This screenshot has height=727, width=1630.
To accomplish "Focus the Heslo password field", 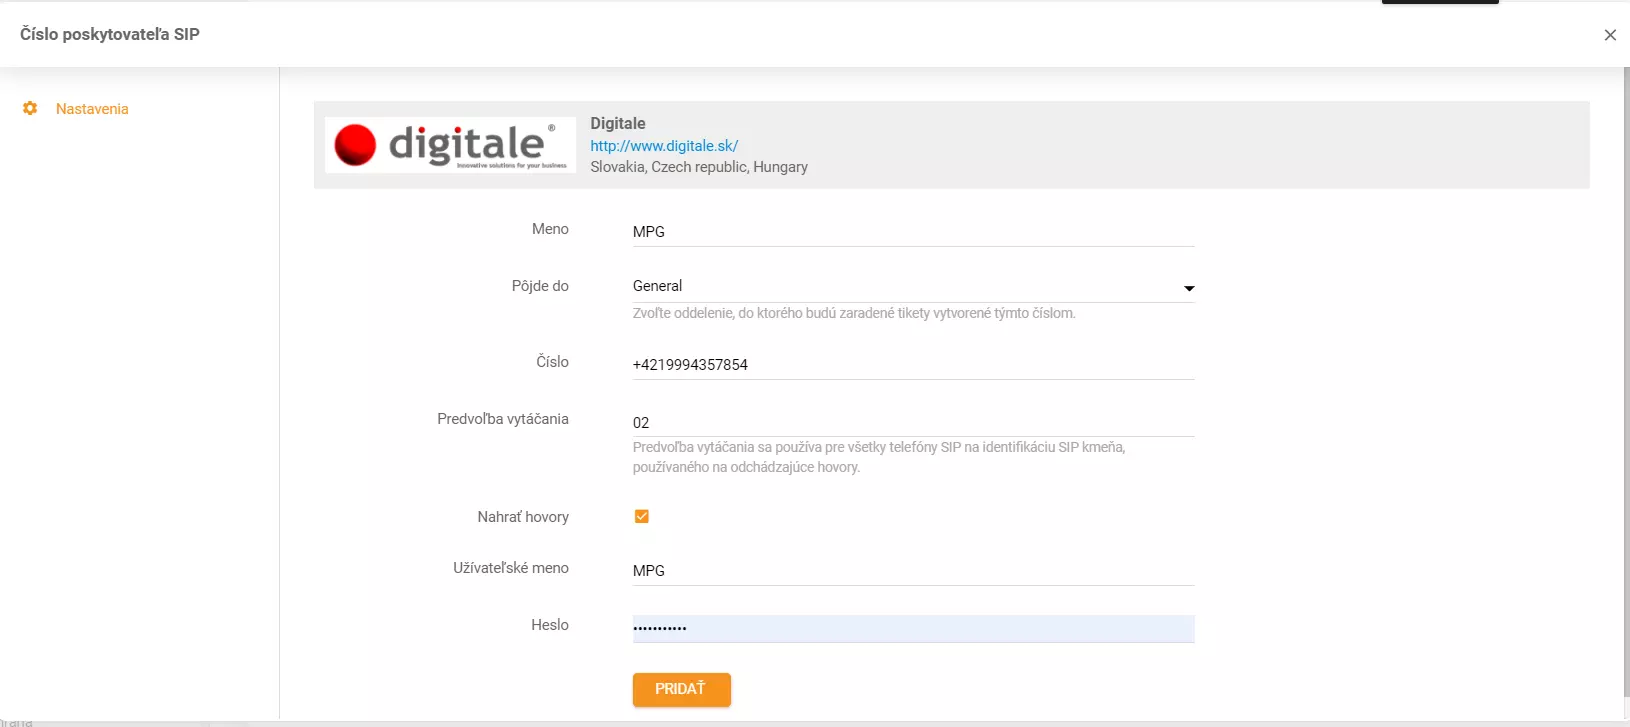I will point(912,628).
